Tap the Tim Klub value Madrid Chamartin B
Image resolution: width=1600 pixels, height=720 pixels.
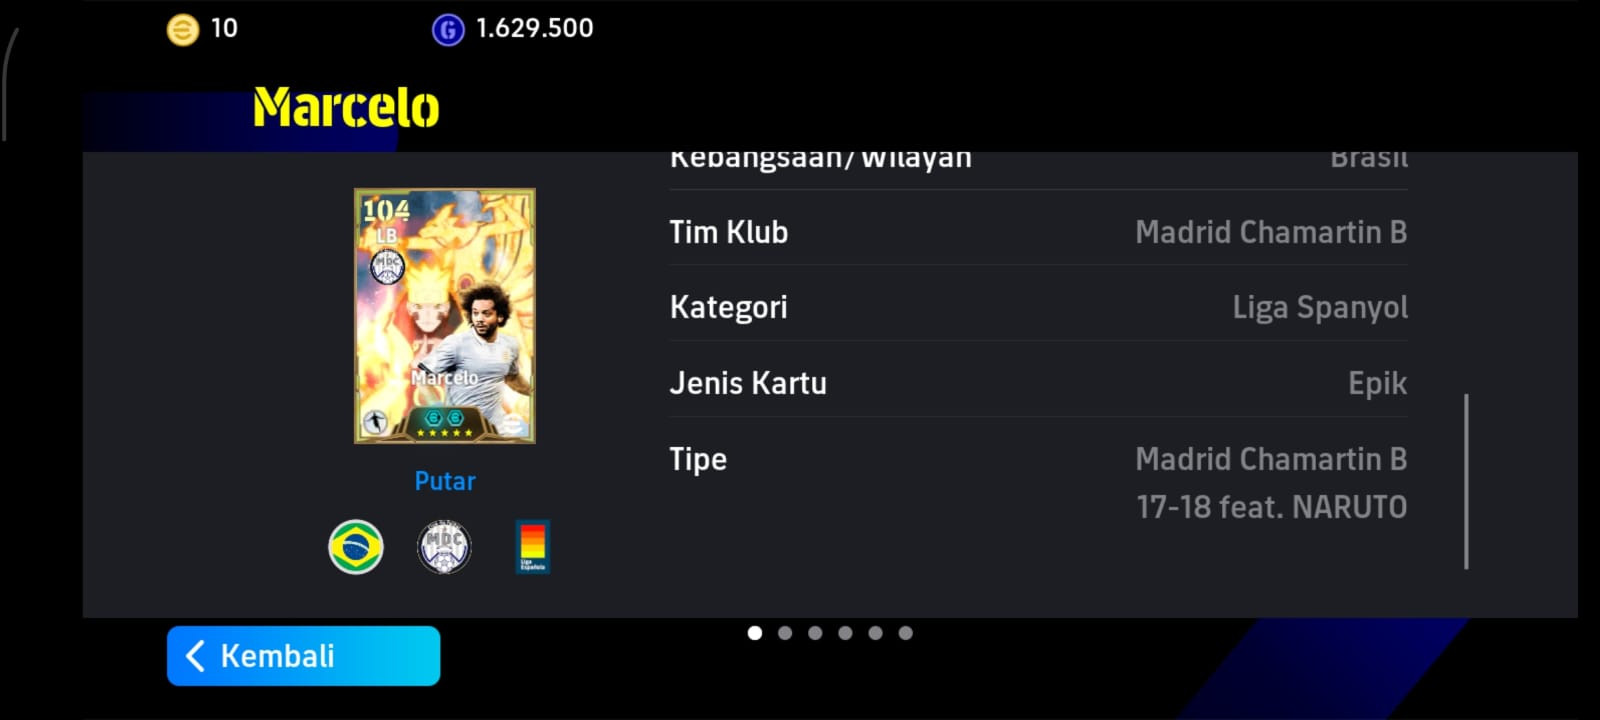click(1271, 232)
